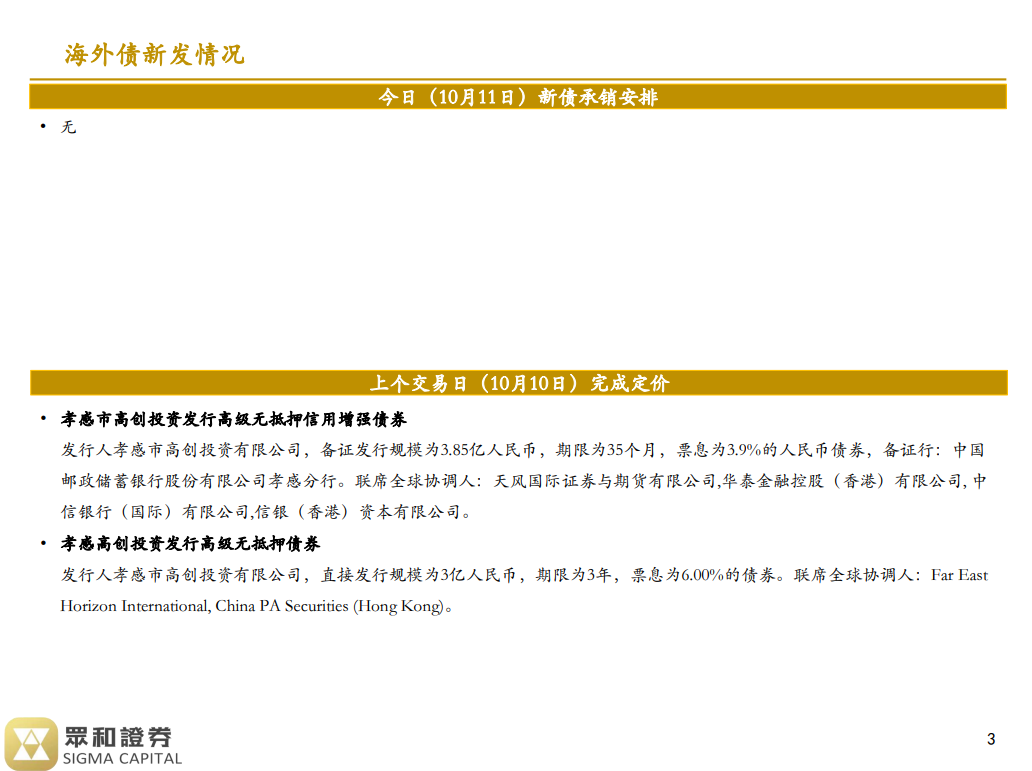Click heading 孝感市高创投资发行高级无抵押信用增强债券

(234, 419)
